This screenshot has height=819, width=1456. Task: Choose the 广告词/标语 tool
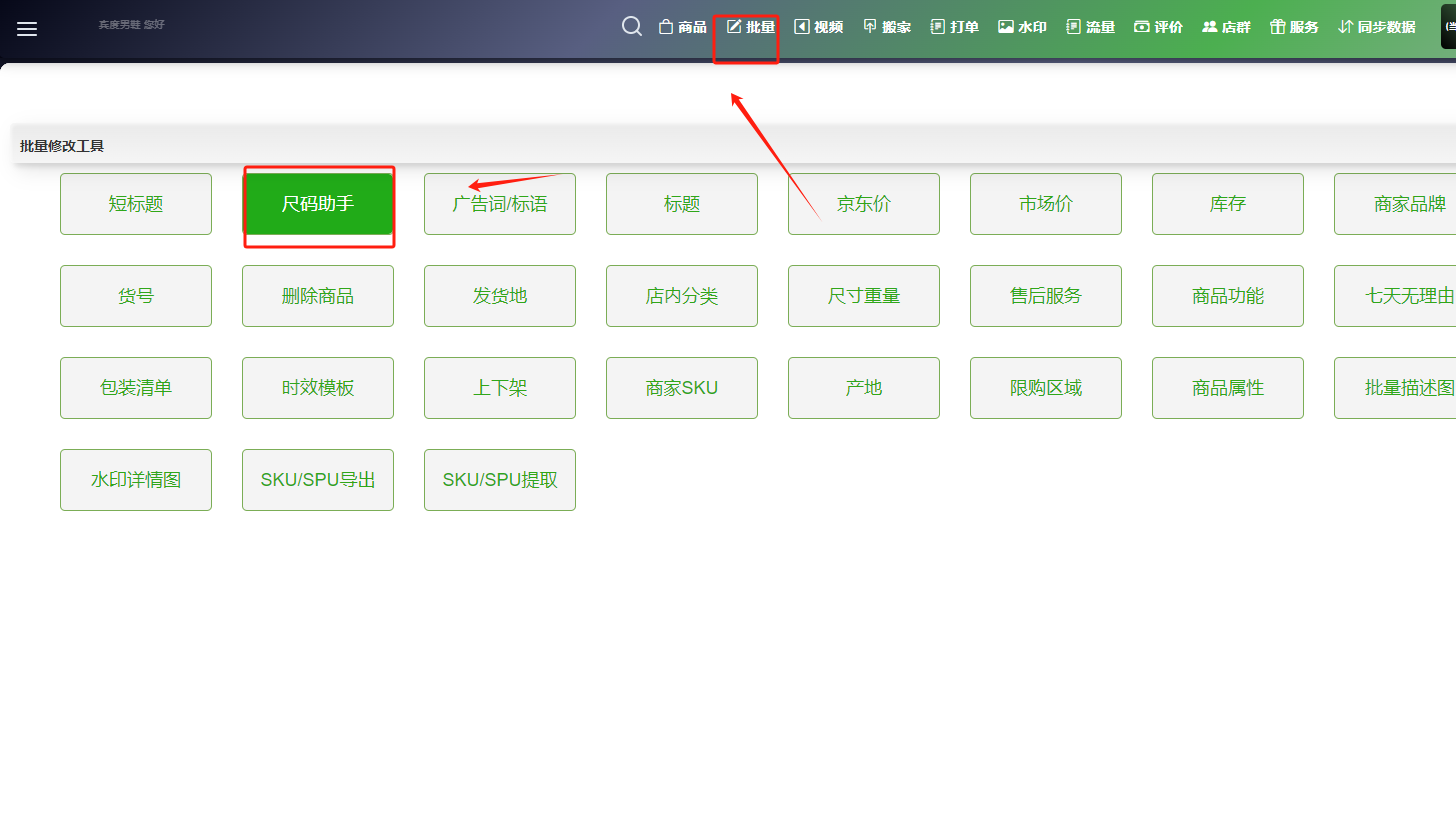coord(500,204)
